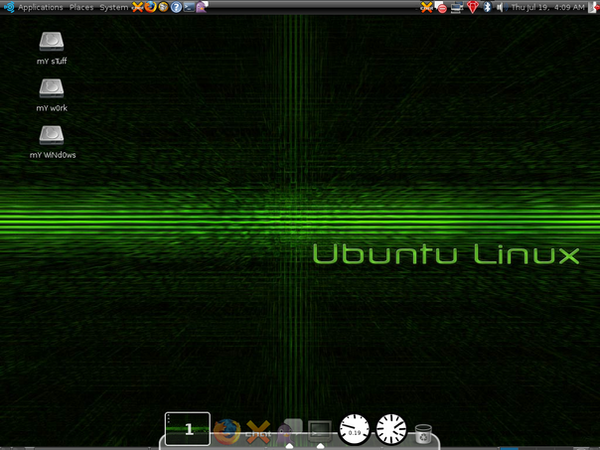Launch XChat from top panel launcher

[137, 7]
